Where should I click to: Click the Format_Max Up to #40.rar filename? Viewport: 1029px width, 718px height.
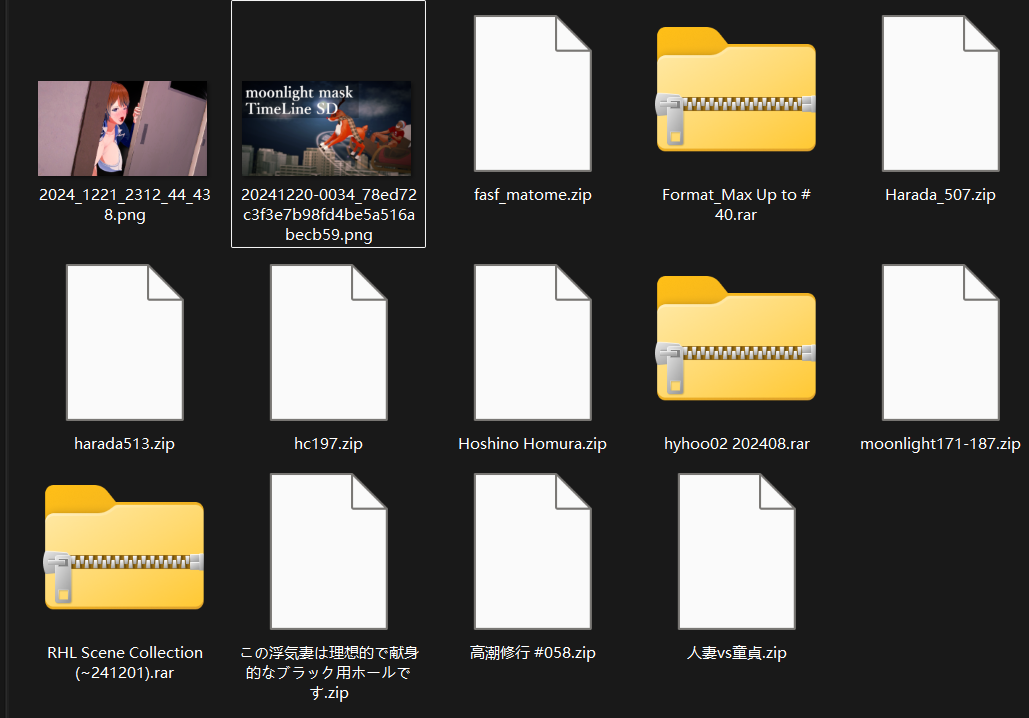[736, 205]
